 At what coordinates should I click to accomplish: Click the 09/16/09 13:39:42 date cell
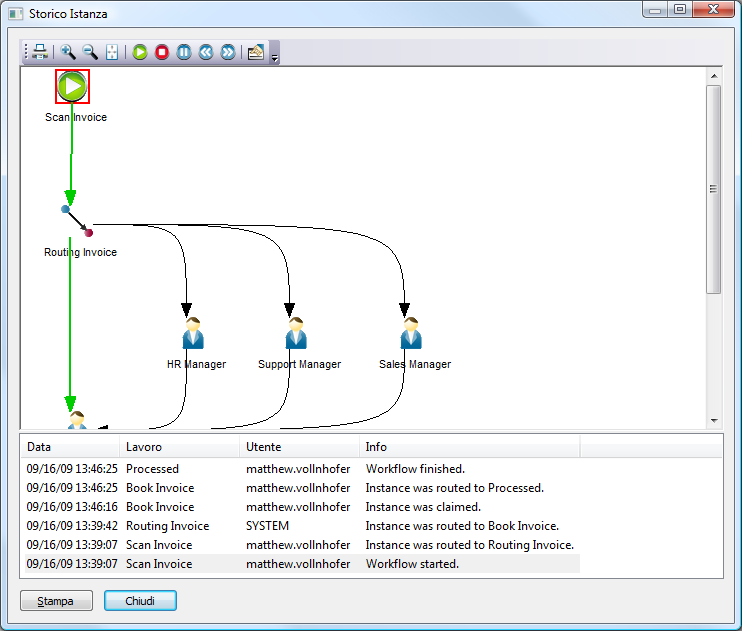coord(72,526)
